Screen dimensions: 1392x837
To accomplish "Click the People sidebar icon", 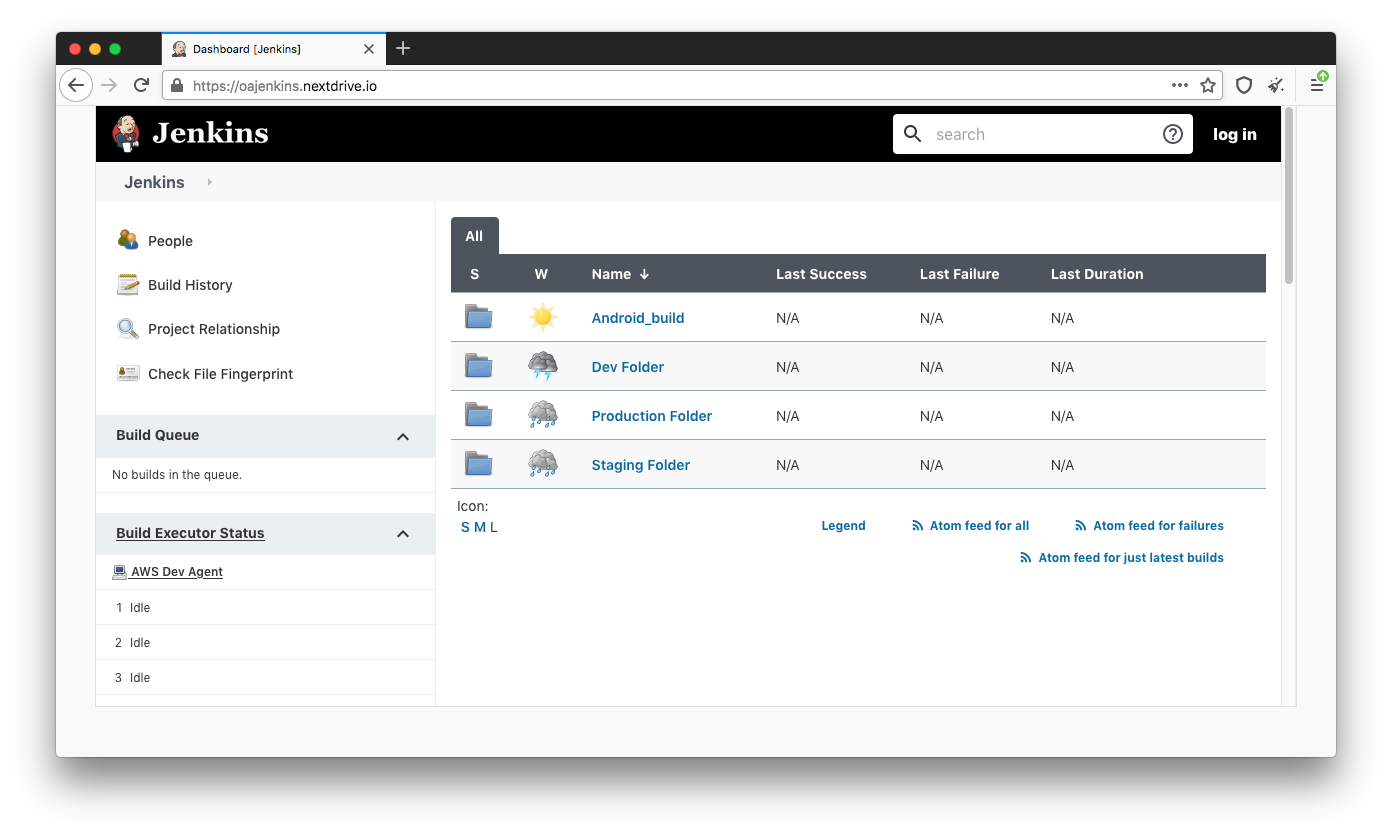I will [128, 240].
